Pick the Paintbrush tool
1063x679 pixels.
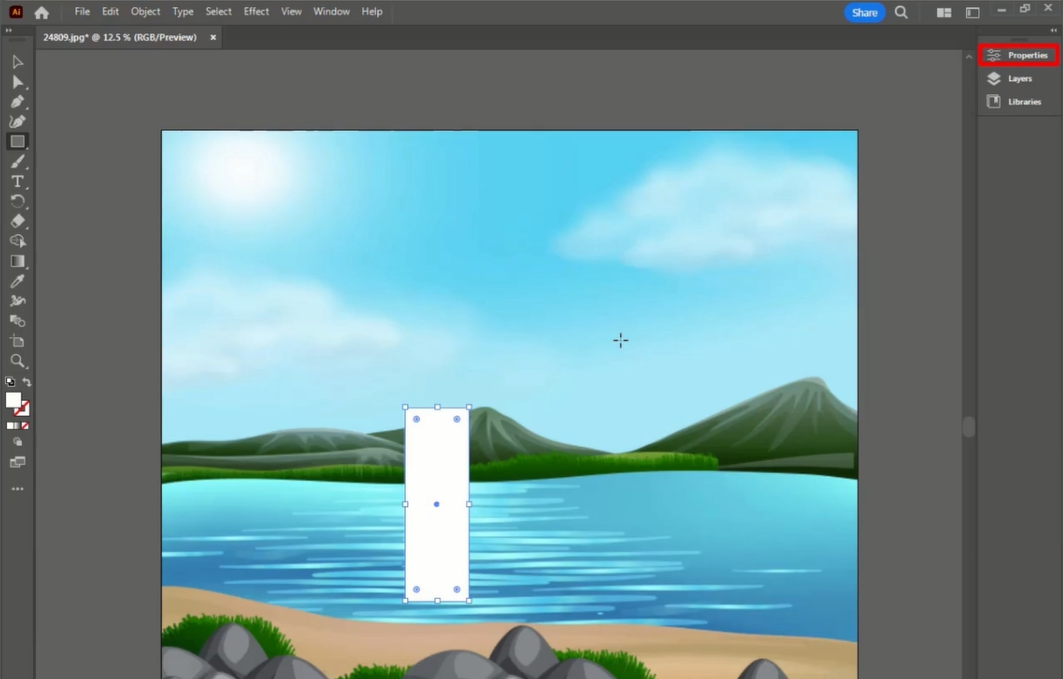pyautogui.click(x=17, y=162)
